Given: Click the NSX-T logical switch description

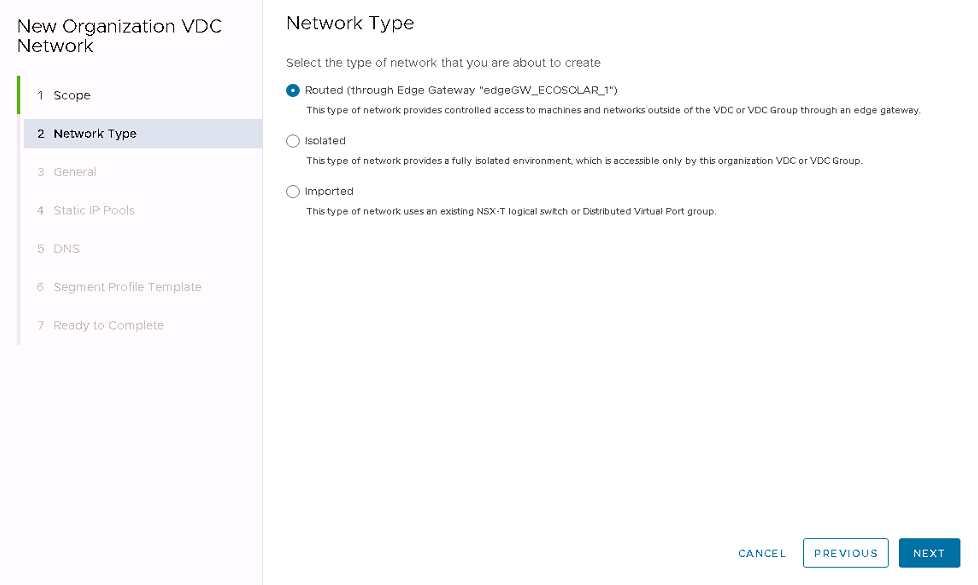Looking at the screenshot, I should click(510, 211).
